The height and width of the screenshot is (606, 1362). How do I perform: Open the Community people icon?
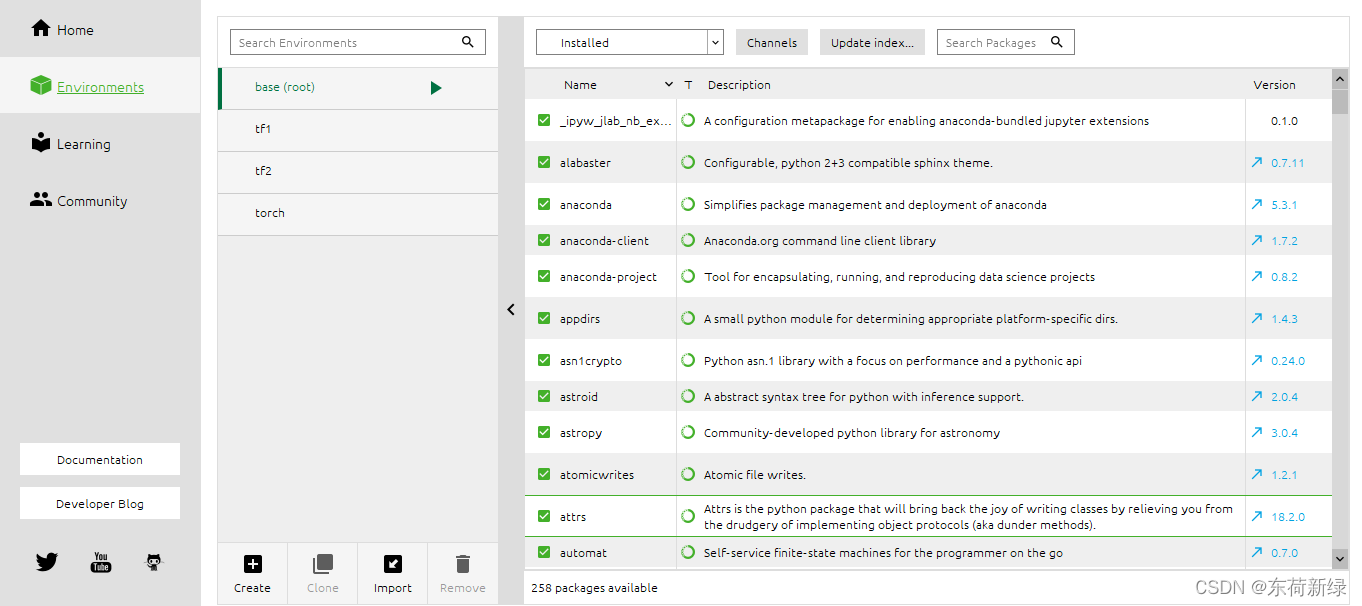[40, 200]
